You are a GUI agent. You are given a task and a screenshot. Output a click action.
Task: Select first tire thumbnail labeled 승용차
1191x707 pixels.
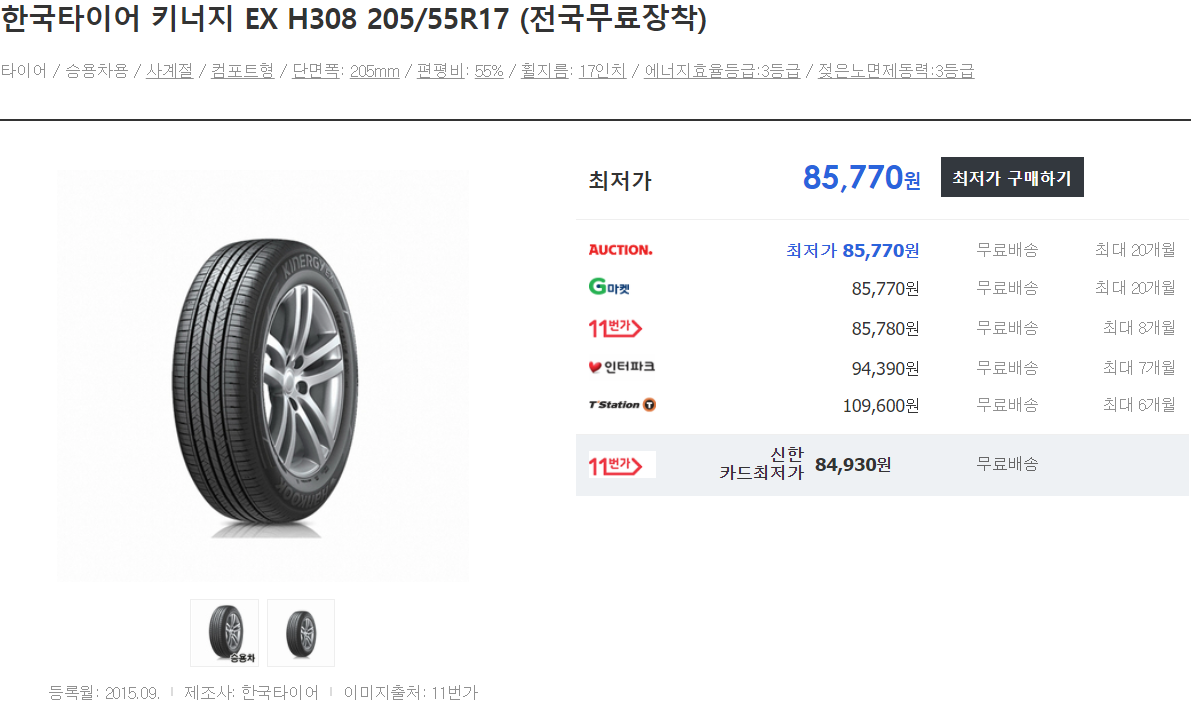(224, 633)
